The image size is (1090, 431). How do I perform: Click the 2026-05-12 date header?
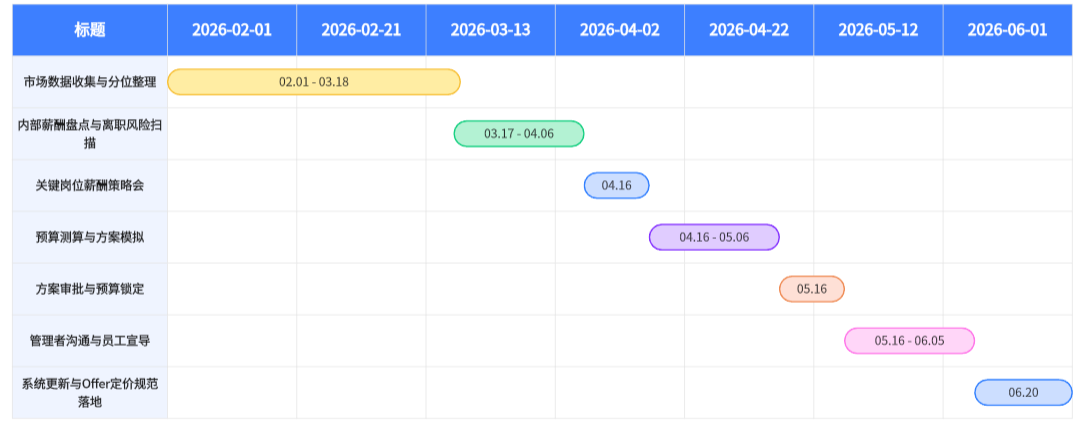click(878, 30)
